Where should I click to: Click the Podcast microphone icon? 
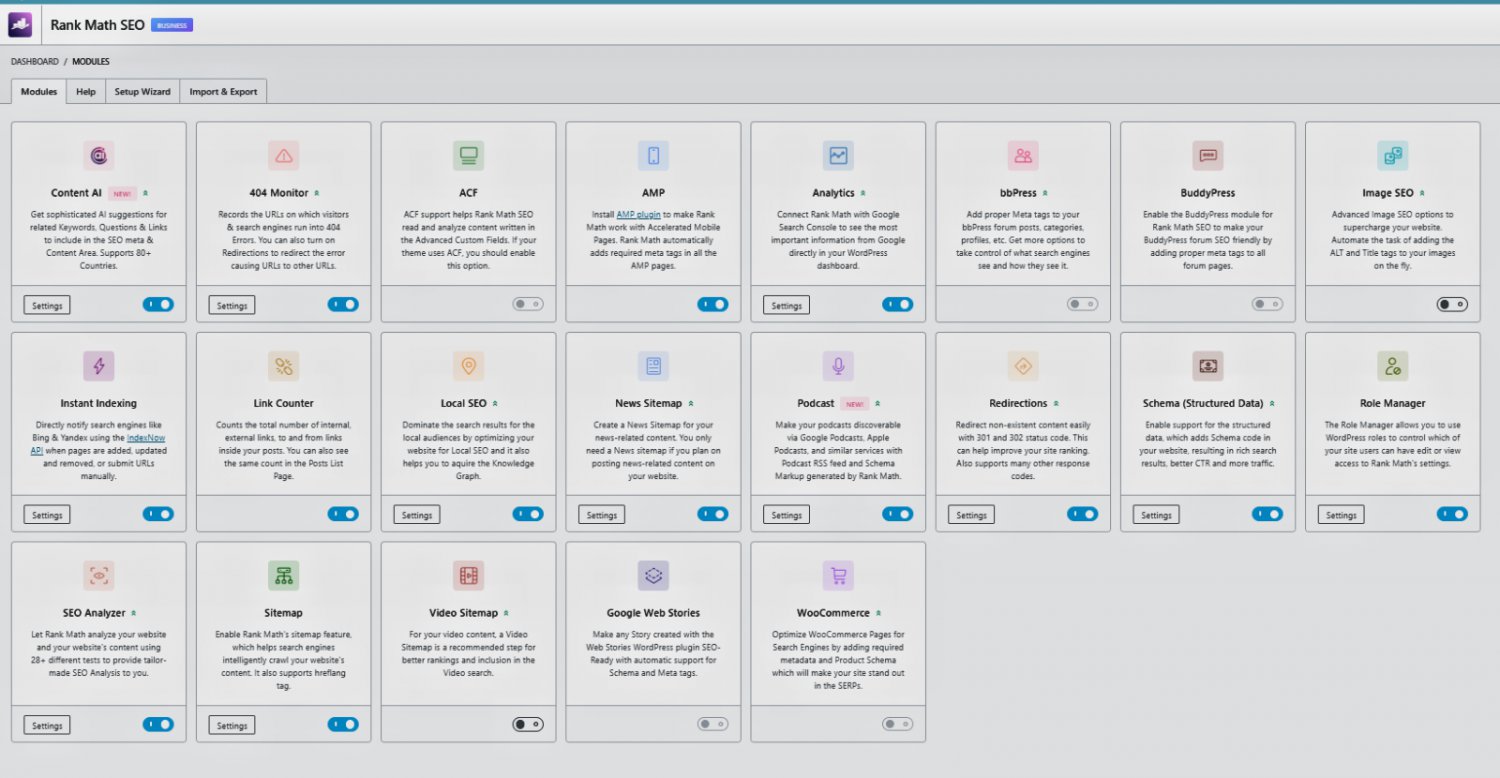(838, 366)
